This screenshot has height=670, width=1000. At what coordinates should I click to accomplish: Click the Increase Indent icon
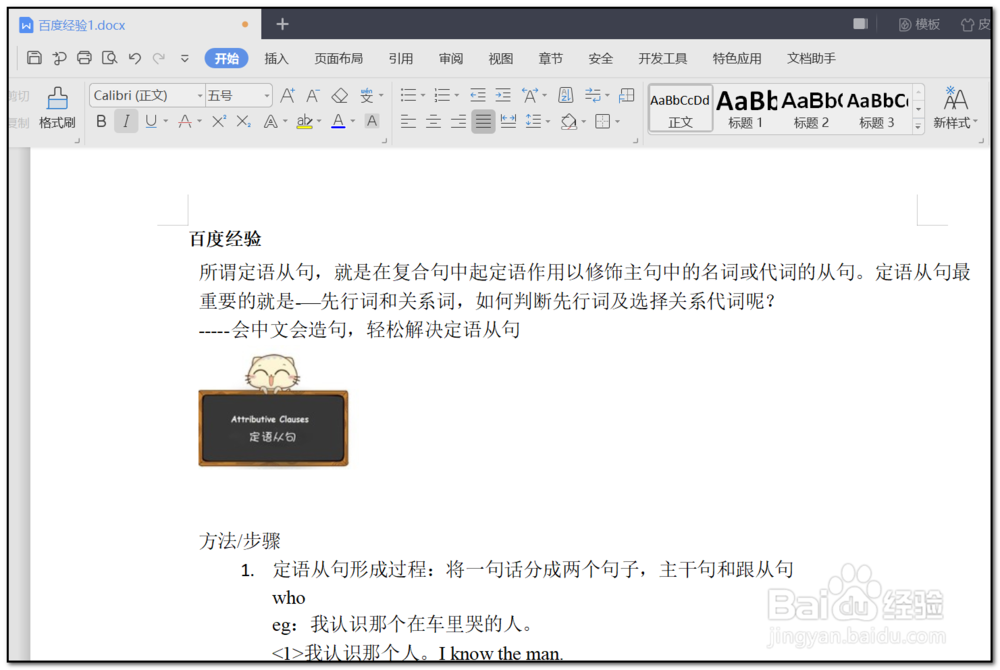(503, 94)
